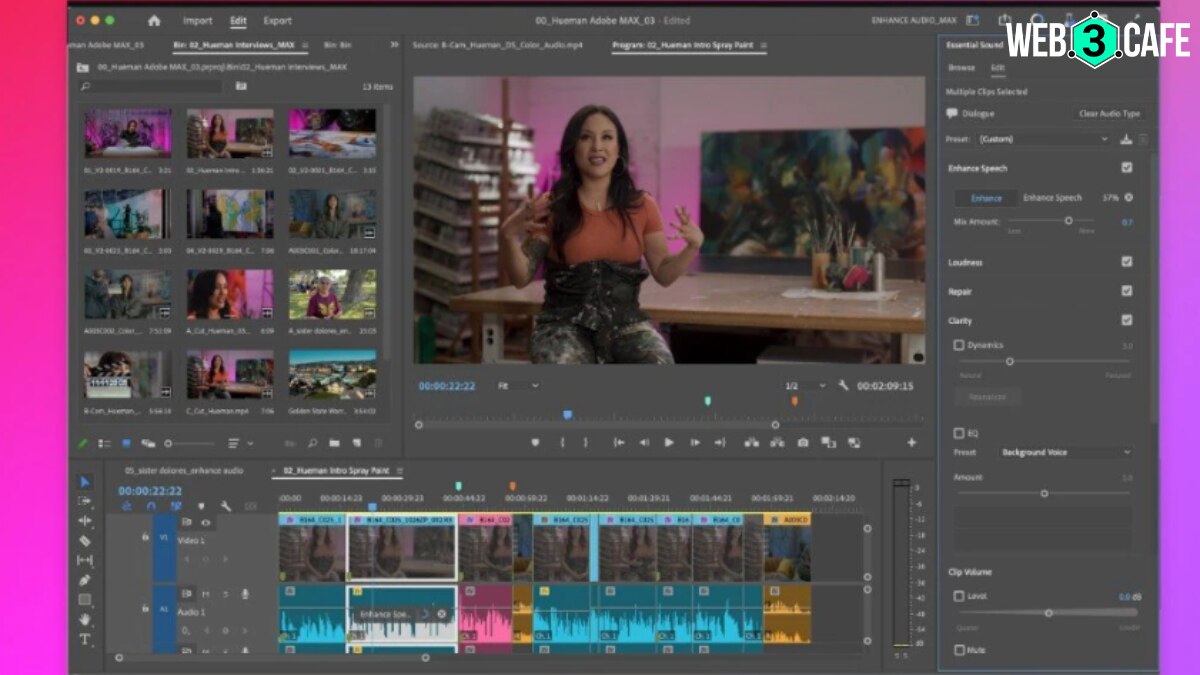Toggle the EQ checkbox in Essential Sound
This screenshot has width=1200, height=675.
956,433
